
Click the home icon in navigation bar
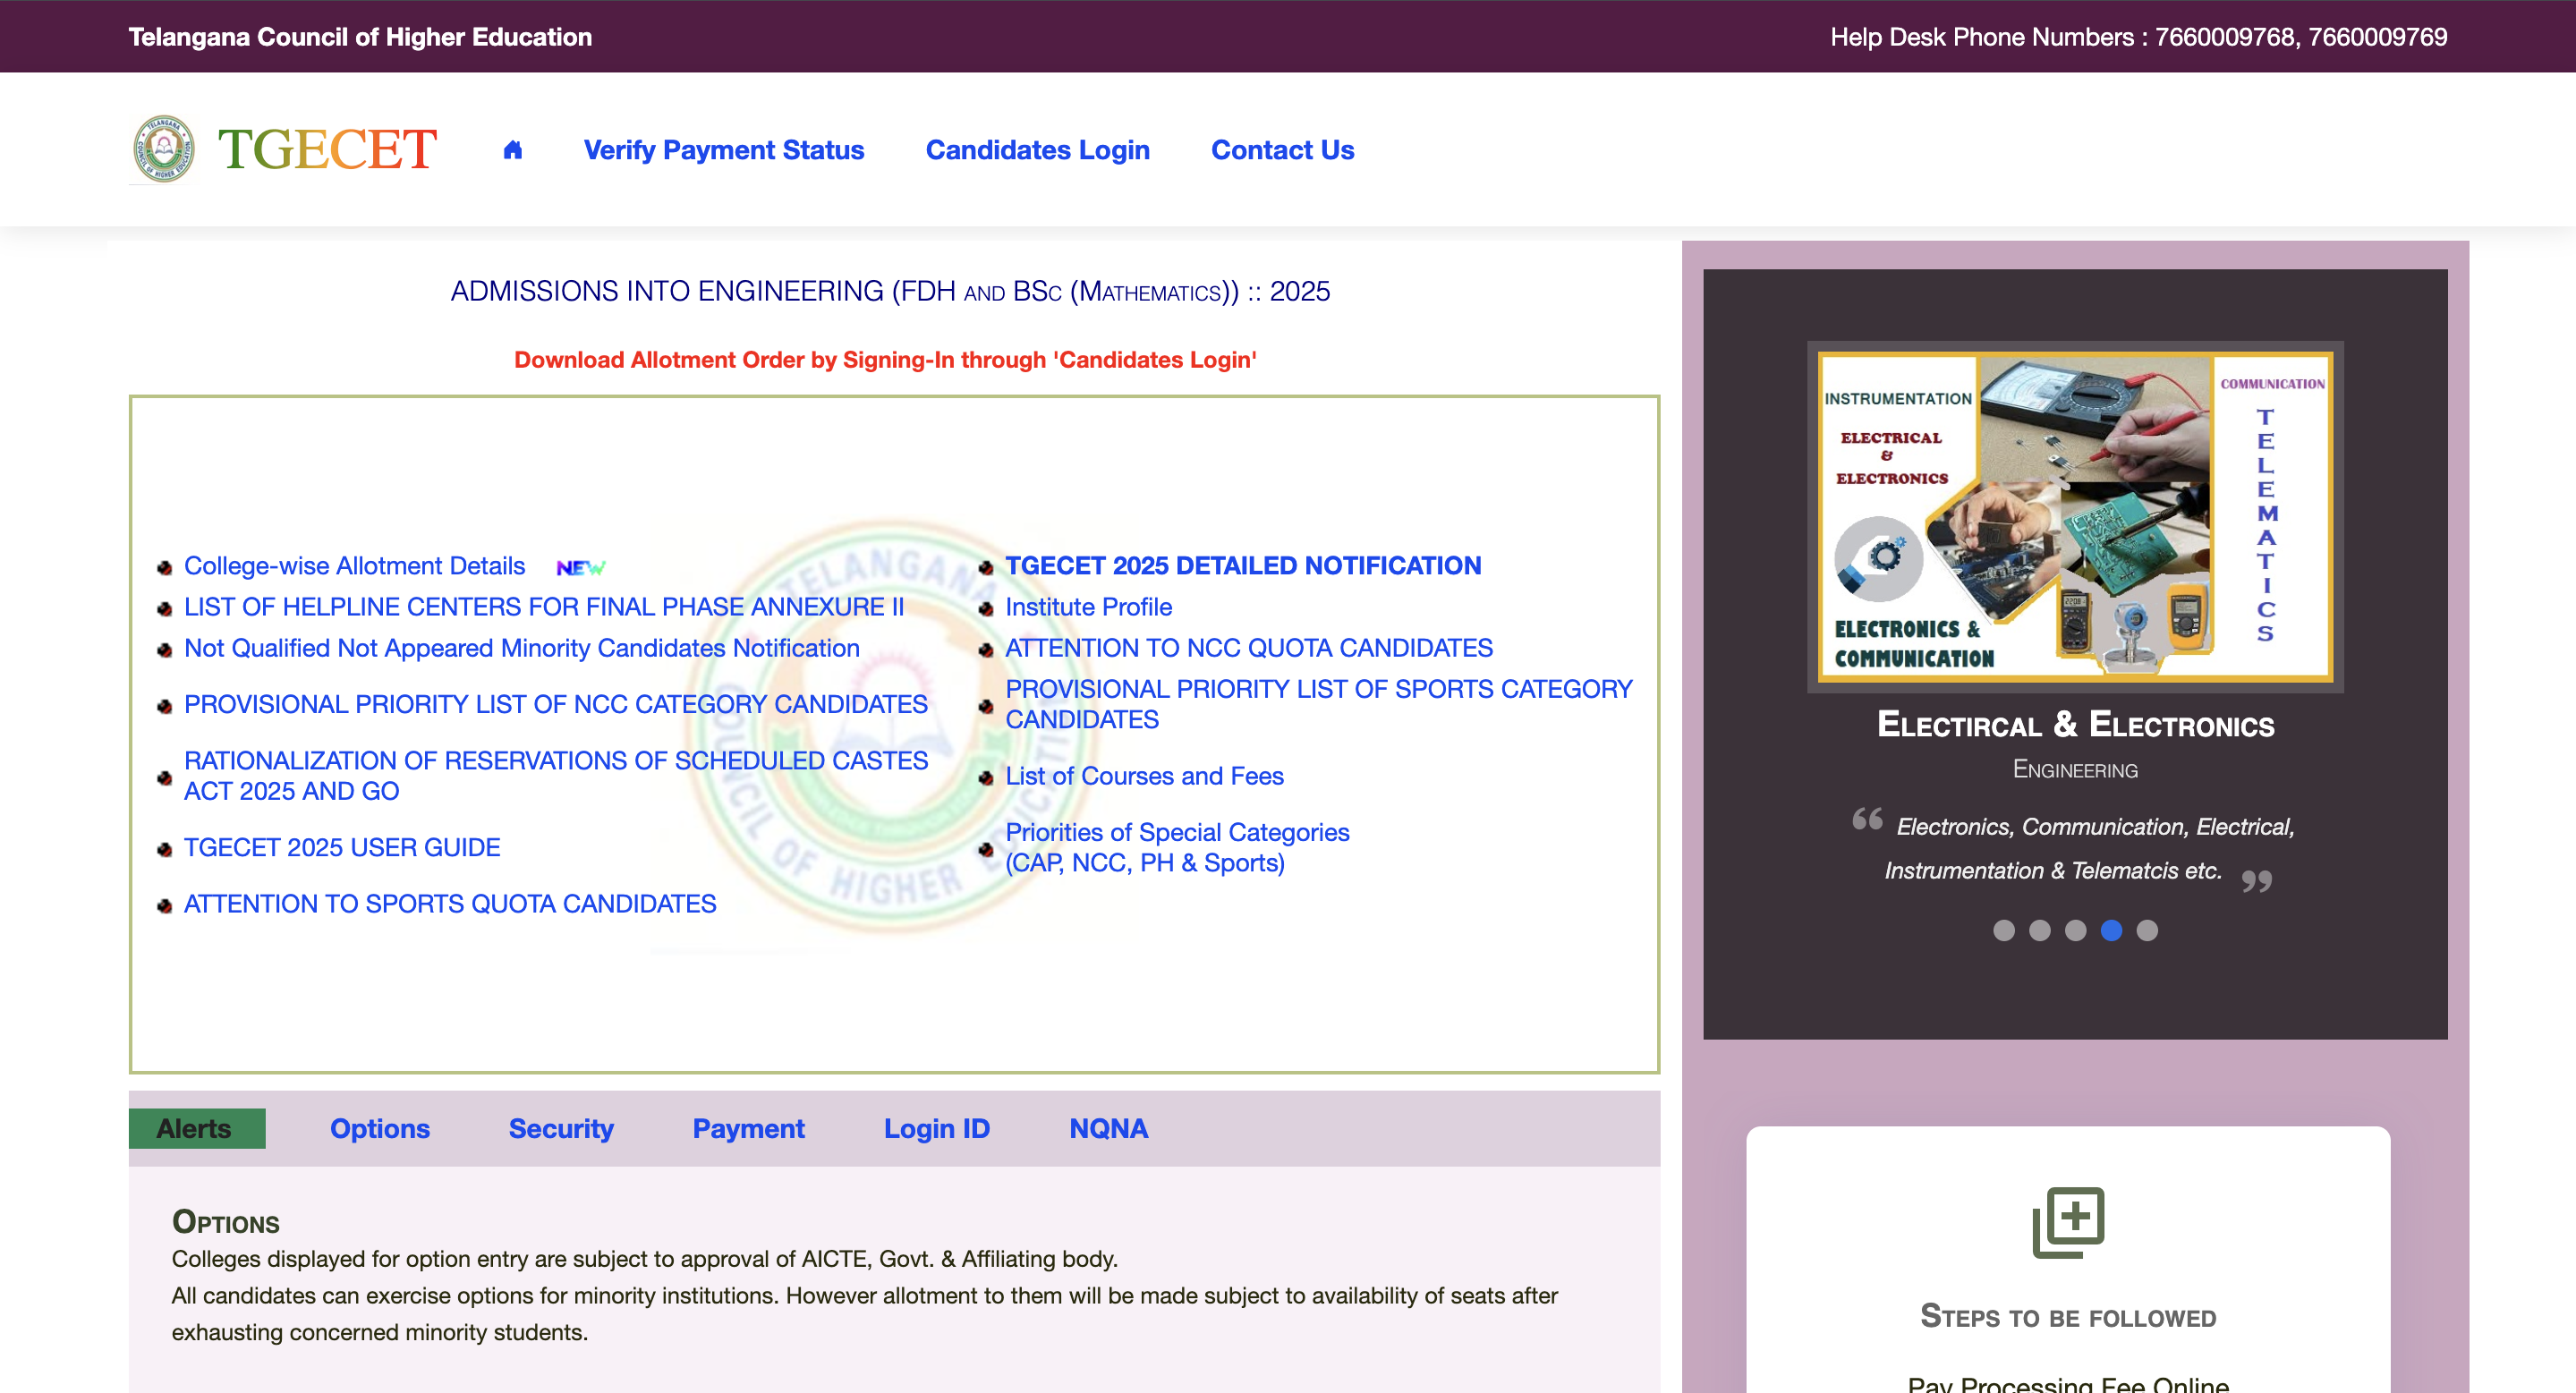point(512,150)
